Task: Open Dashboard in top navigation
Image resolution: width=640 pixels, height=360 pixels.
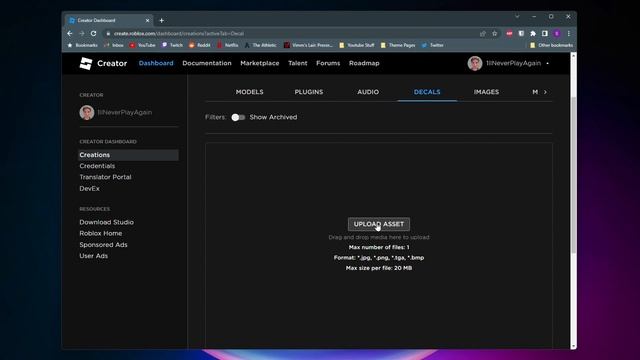Action: point(156,63)
